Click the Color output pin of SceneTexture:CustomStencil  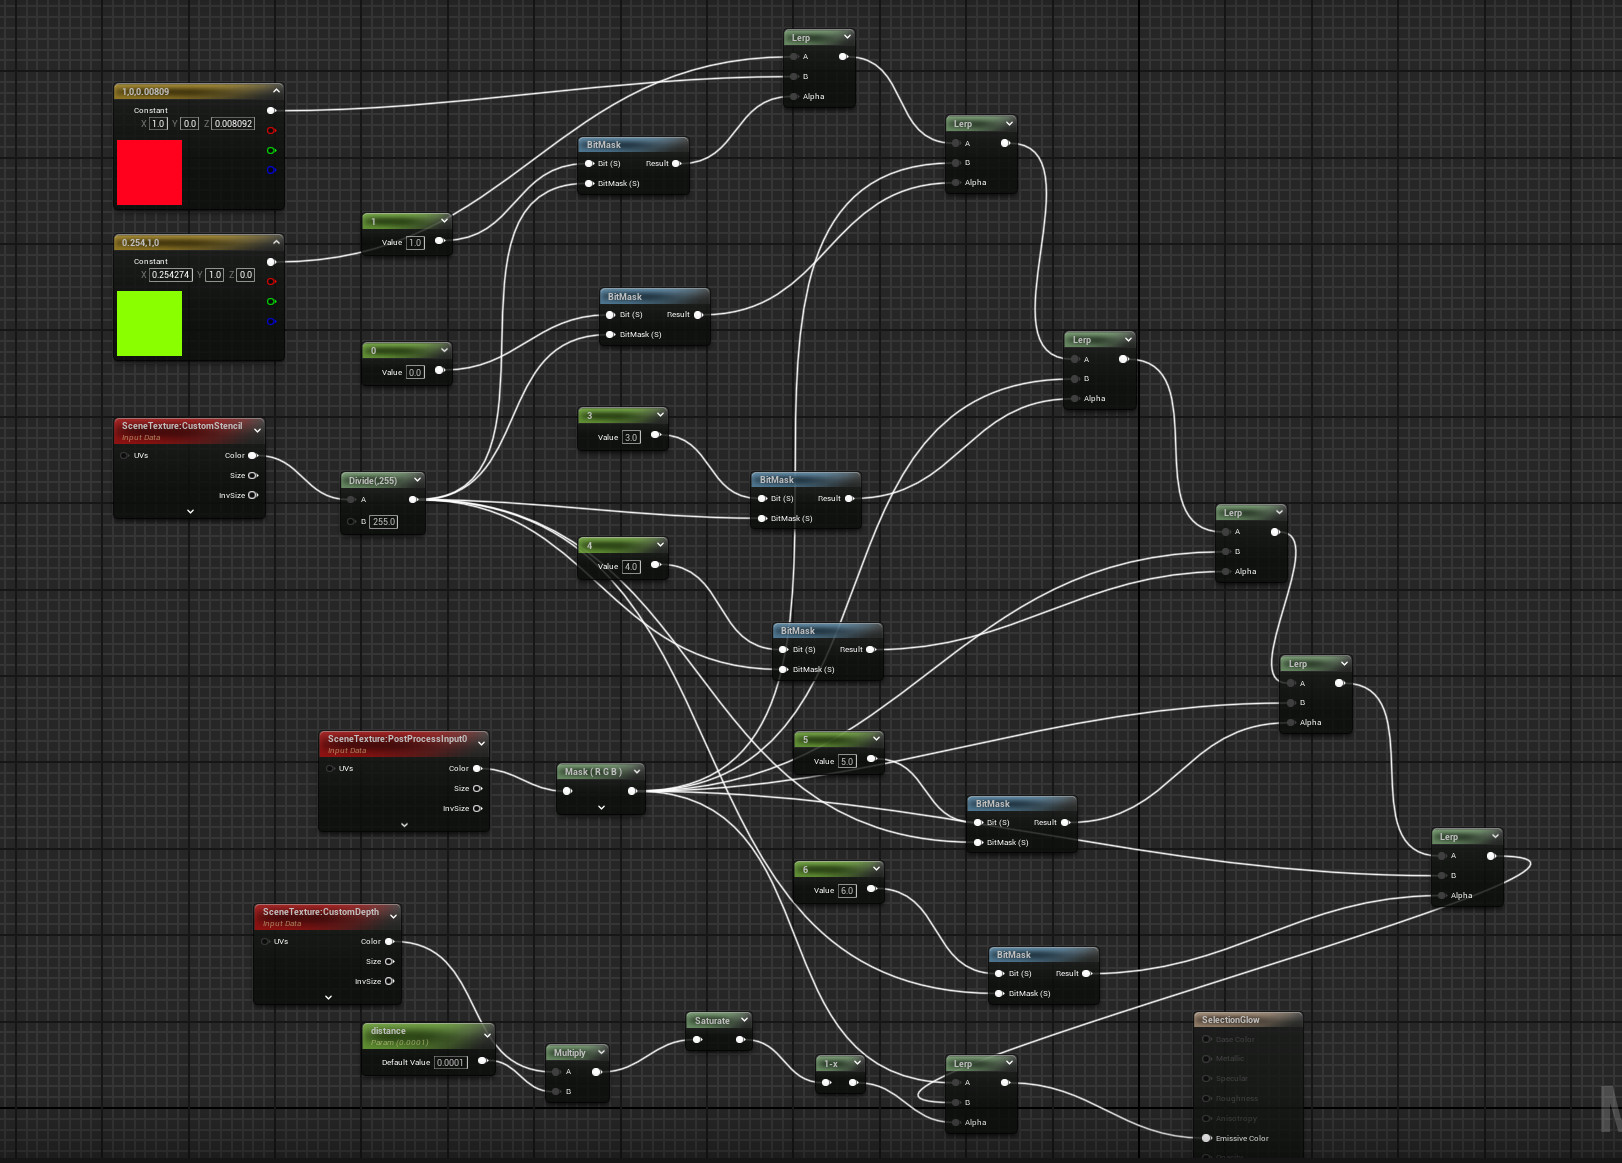[x=253, y=456]
